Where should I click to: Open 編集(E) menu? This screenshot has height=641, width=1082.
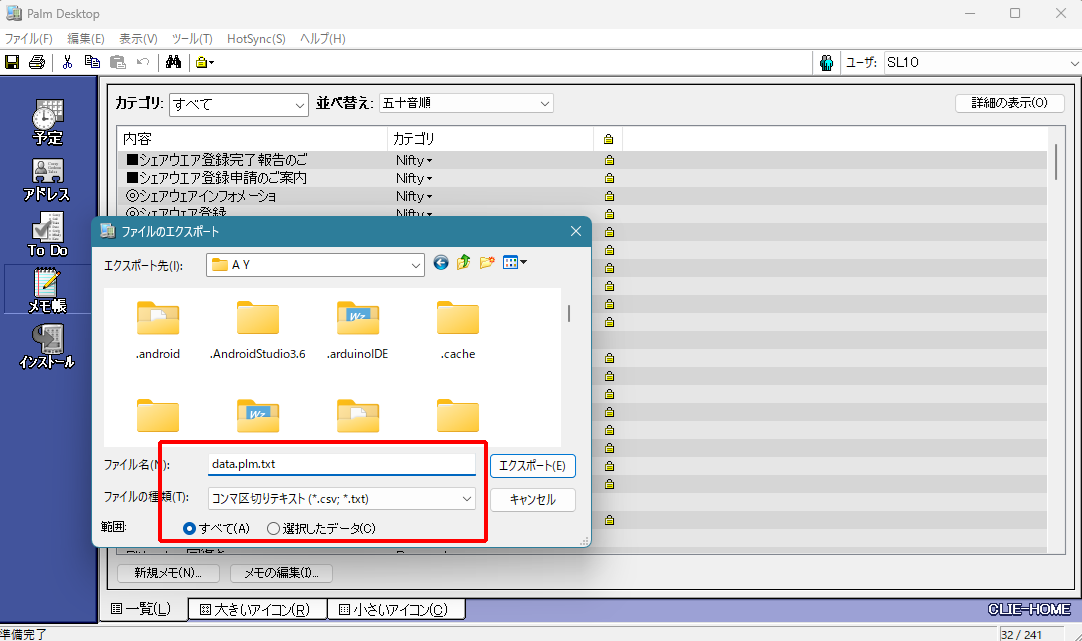coord(86,39)
